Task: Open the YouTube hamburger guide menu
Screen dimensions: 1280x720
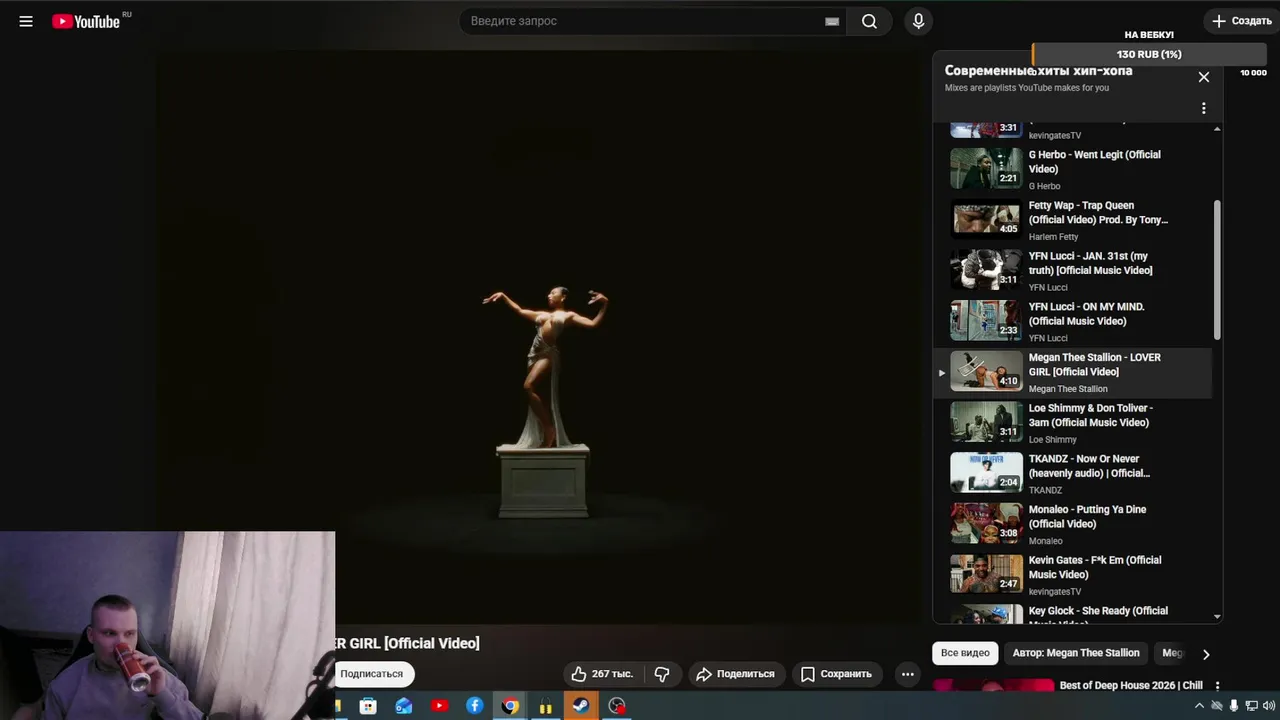Action: click(26, 21)
